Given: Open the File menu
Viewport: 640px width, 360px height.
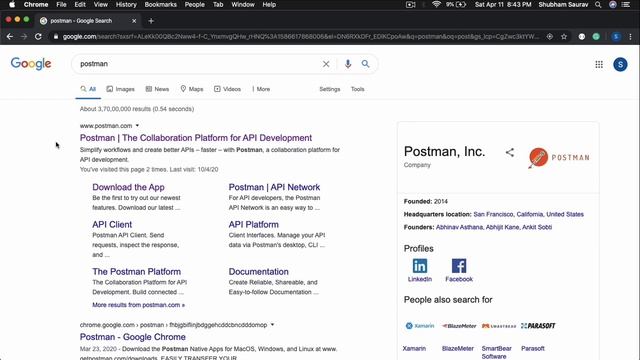Looking at the screenshot, I should [61, 4].
